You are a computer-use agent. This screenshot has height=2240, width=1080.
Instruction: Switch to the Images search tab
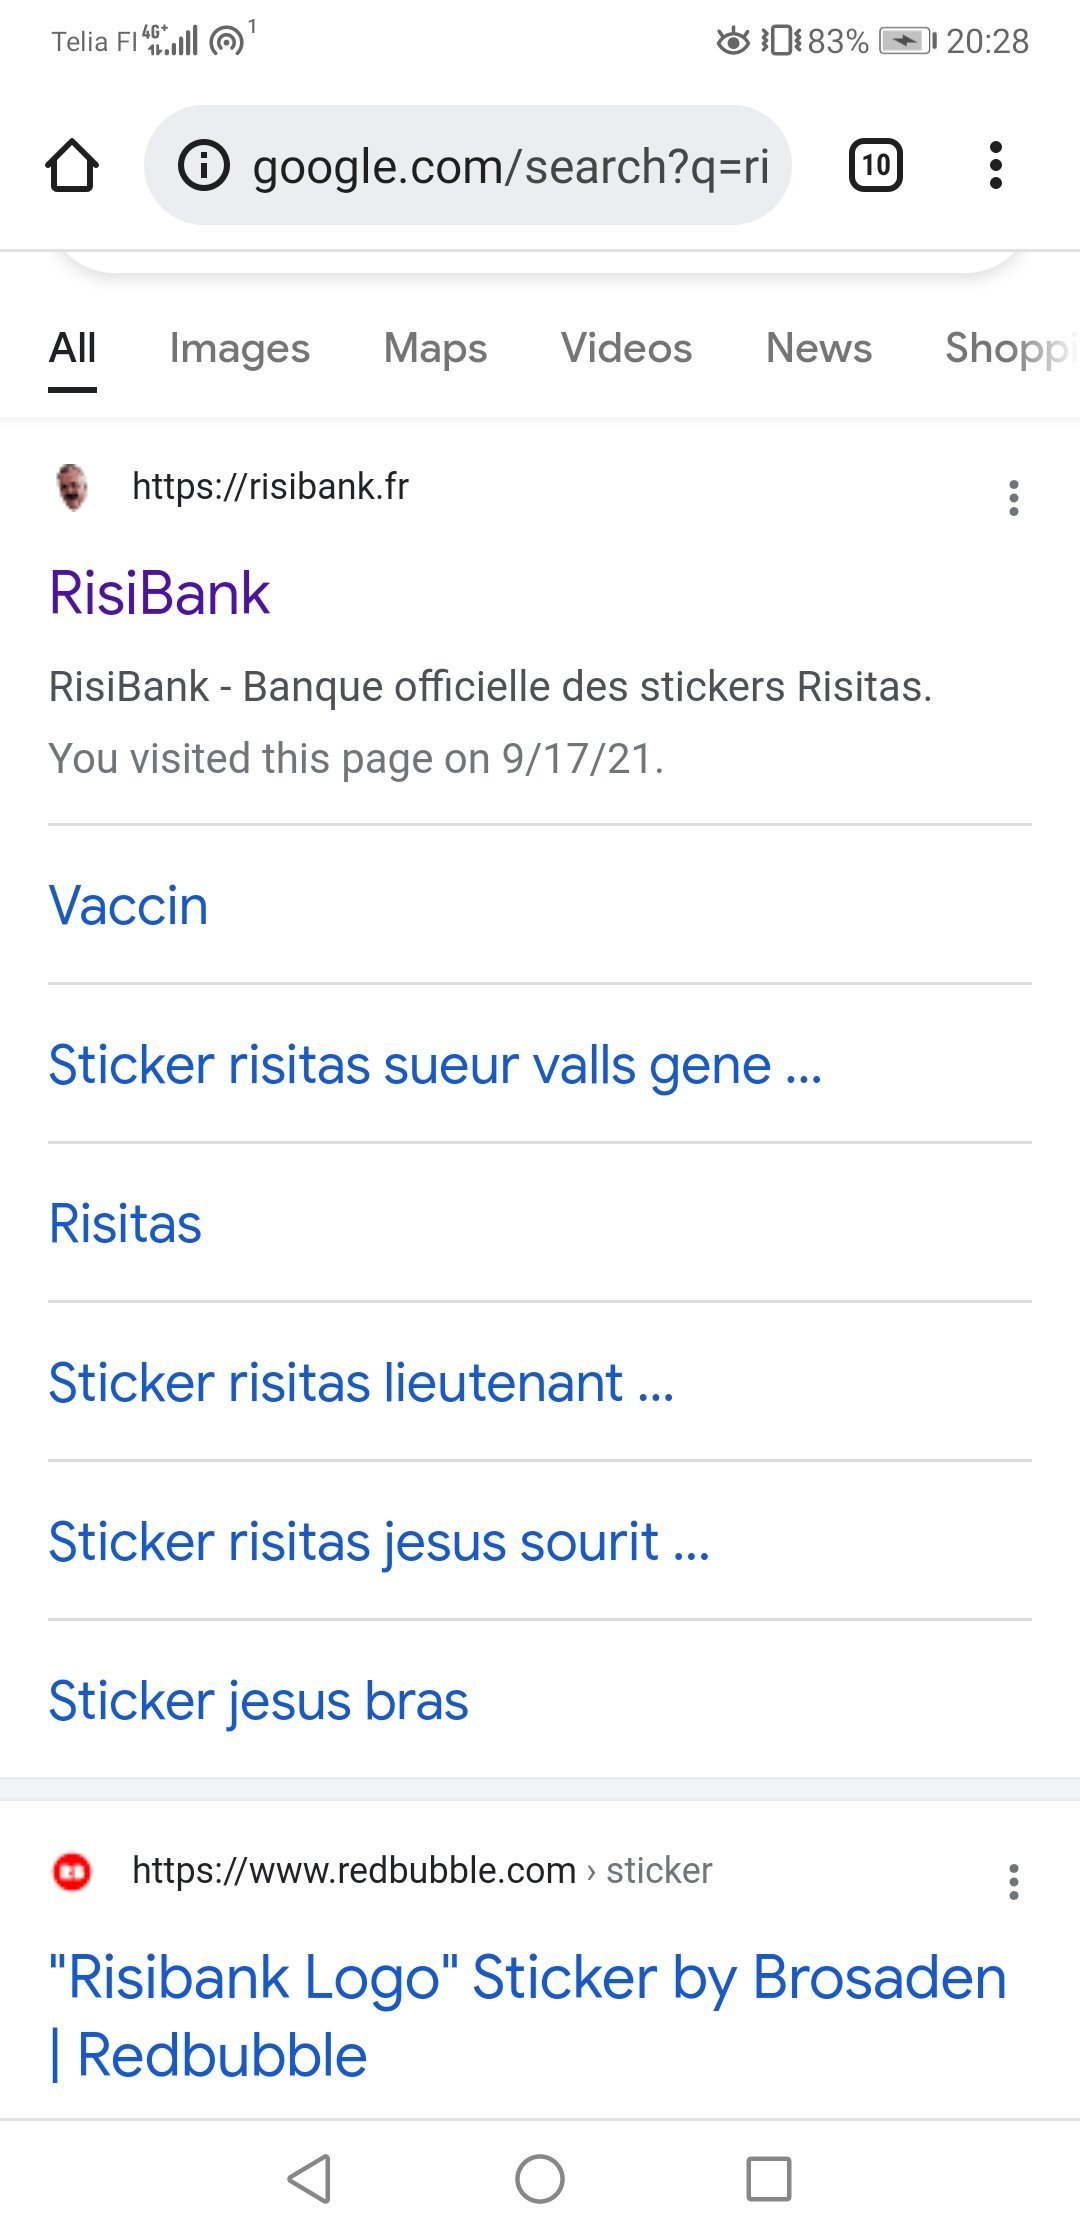coord(240,348)
